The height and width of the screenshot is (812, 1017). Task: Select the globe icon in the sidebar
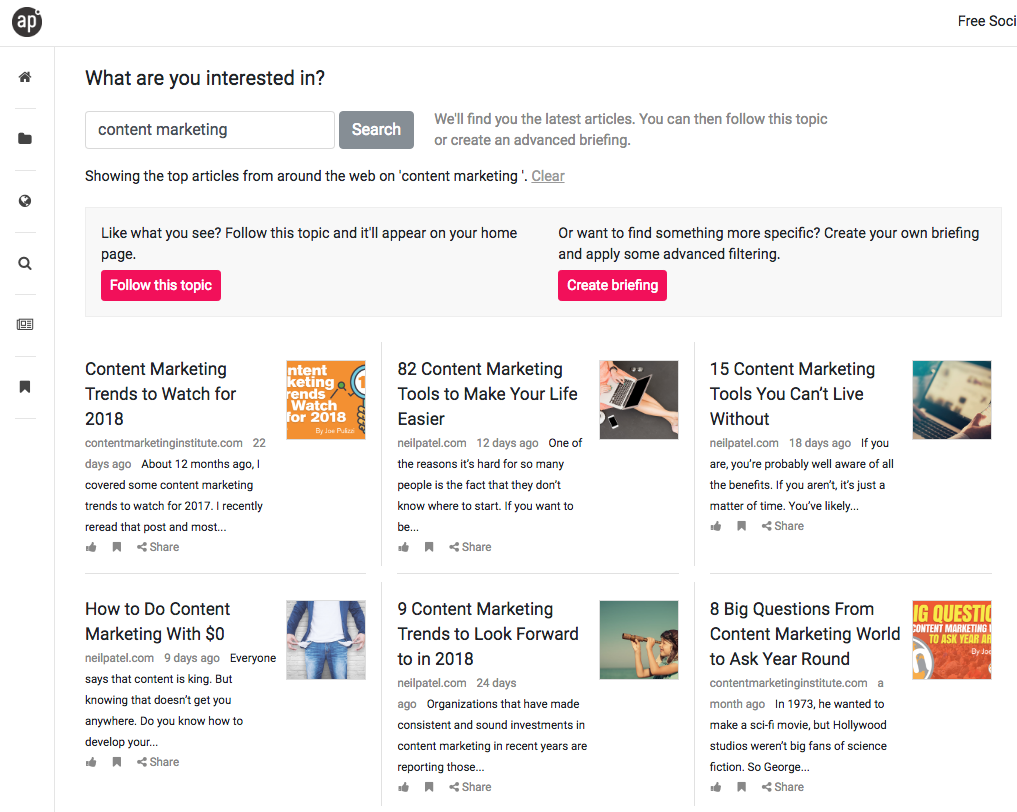click(x=25, y=201)
